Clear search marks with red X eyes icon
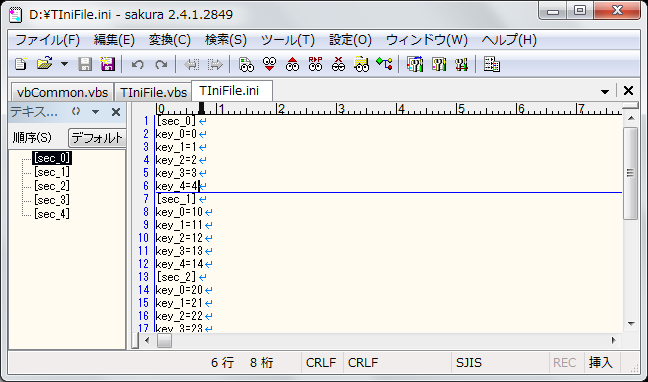 click(338, 64)
